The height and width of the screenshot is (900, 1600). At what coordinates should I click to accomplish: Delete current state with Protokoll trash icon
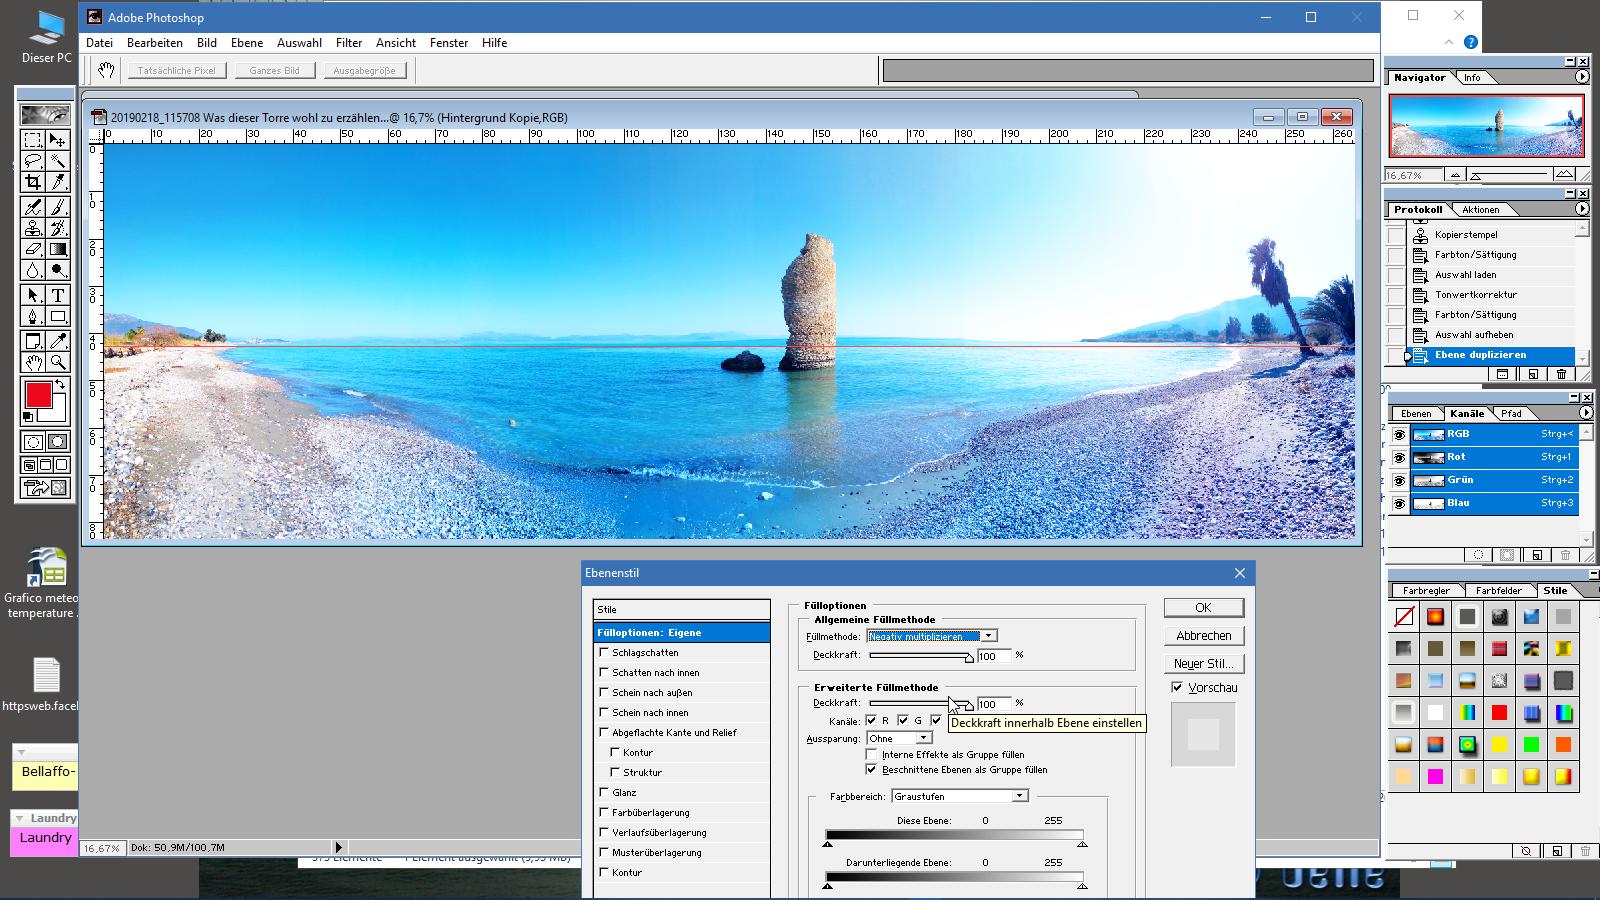(x=1561, y=374)
